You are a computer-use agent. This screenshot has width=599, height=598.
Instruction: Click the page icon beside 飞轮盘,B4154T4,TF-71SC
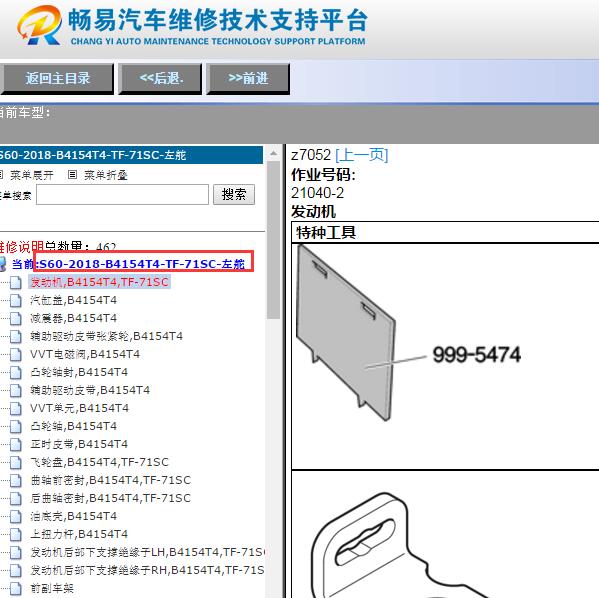16,462
